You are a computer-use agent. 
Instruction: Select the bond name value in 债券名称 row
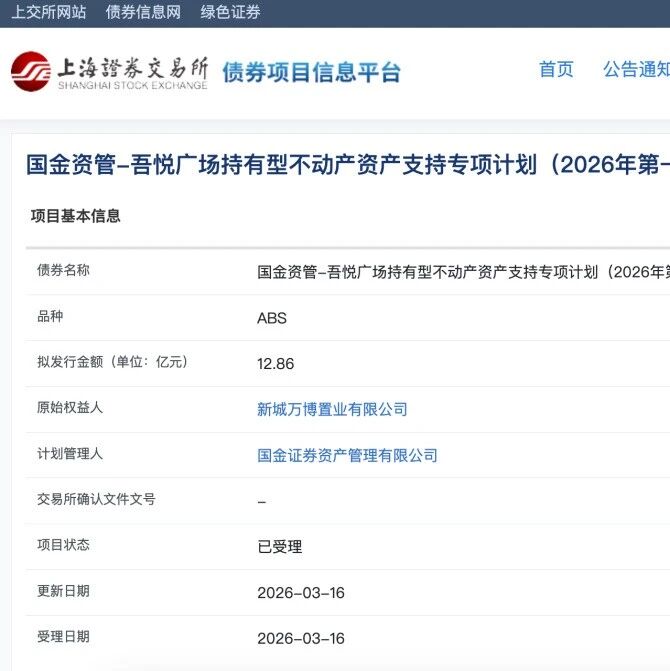tap(463, 272)
